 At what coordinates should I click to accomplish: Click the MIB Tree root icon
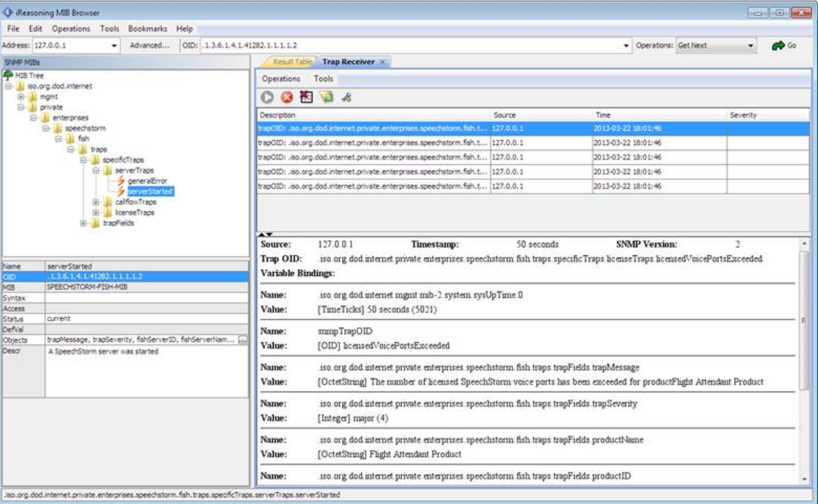8,74
